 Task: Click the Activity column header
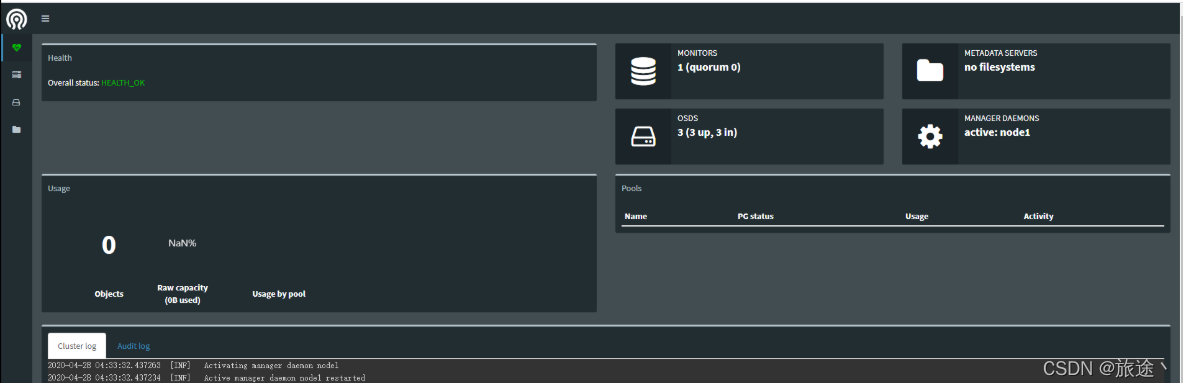(1038, 216)
